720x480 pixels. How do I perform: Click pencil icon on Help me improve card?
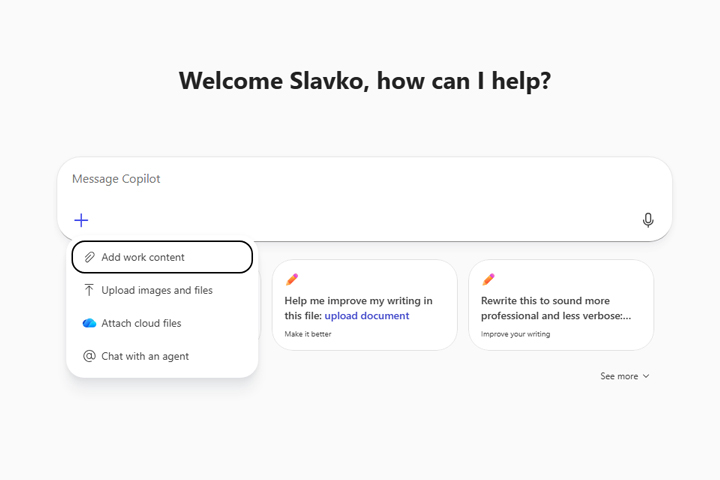click(x=292, y=280)
